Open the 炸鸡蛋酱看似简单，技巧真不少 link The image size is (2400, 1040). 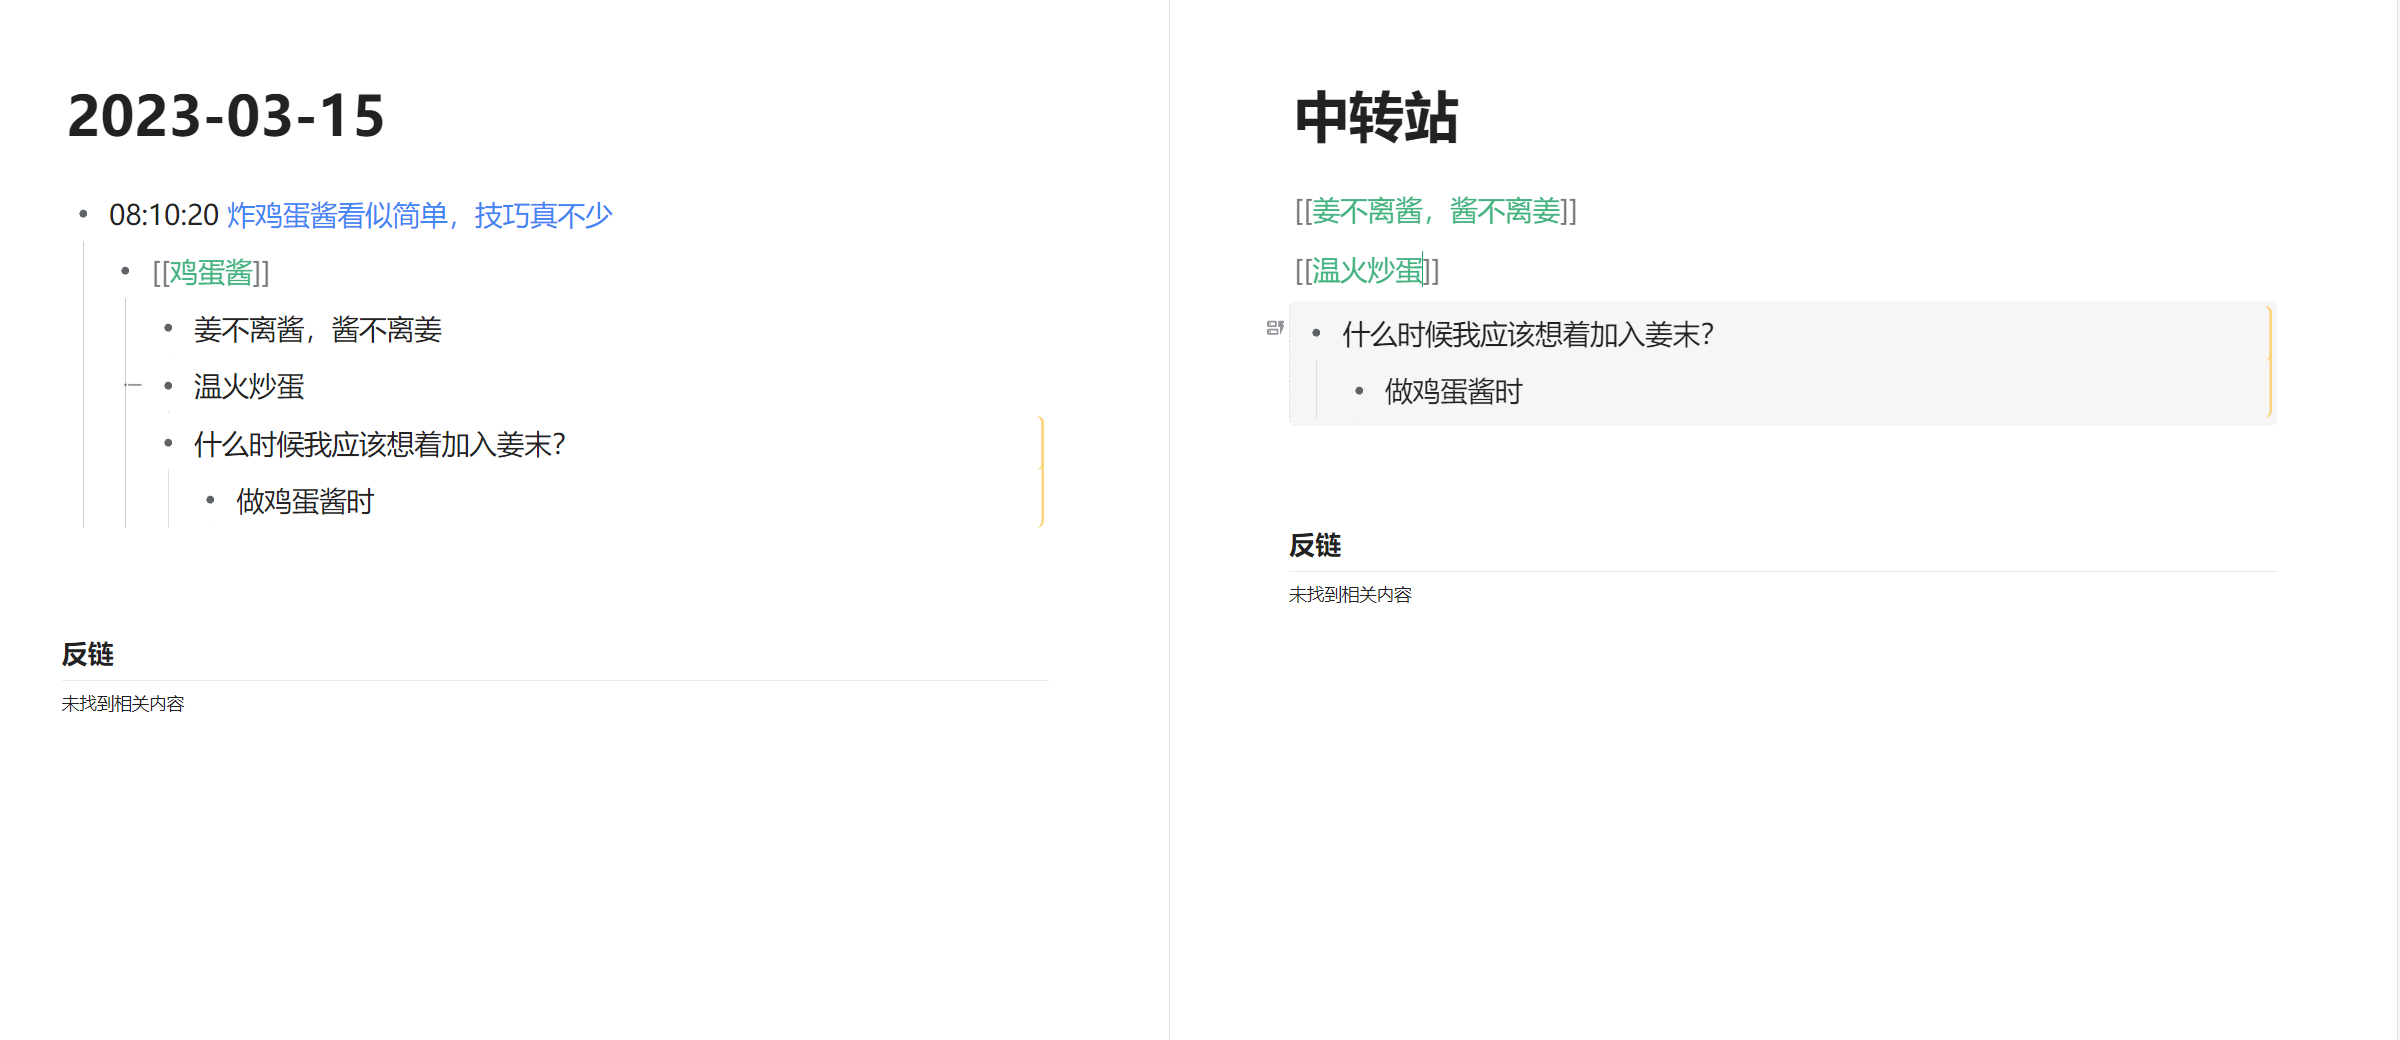tap(419, 215)
